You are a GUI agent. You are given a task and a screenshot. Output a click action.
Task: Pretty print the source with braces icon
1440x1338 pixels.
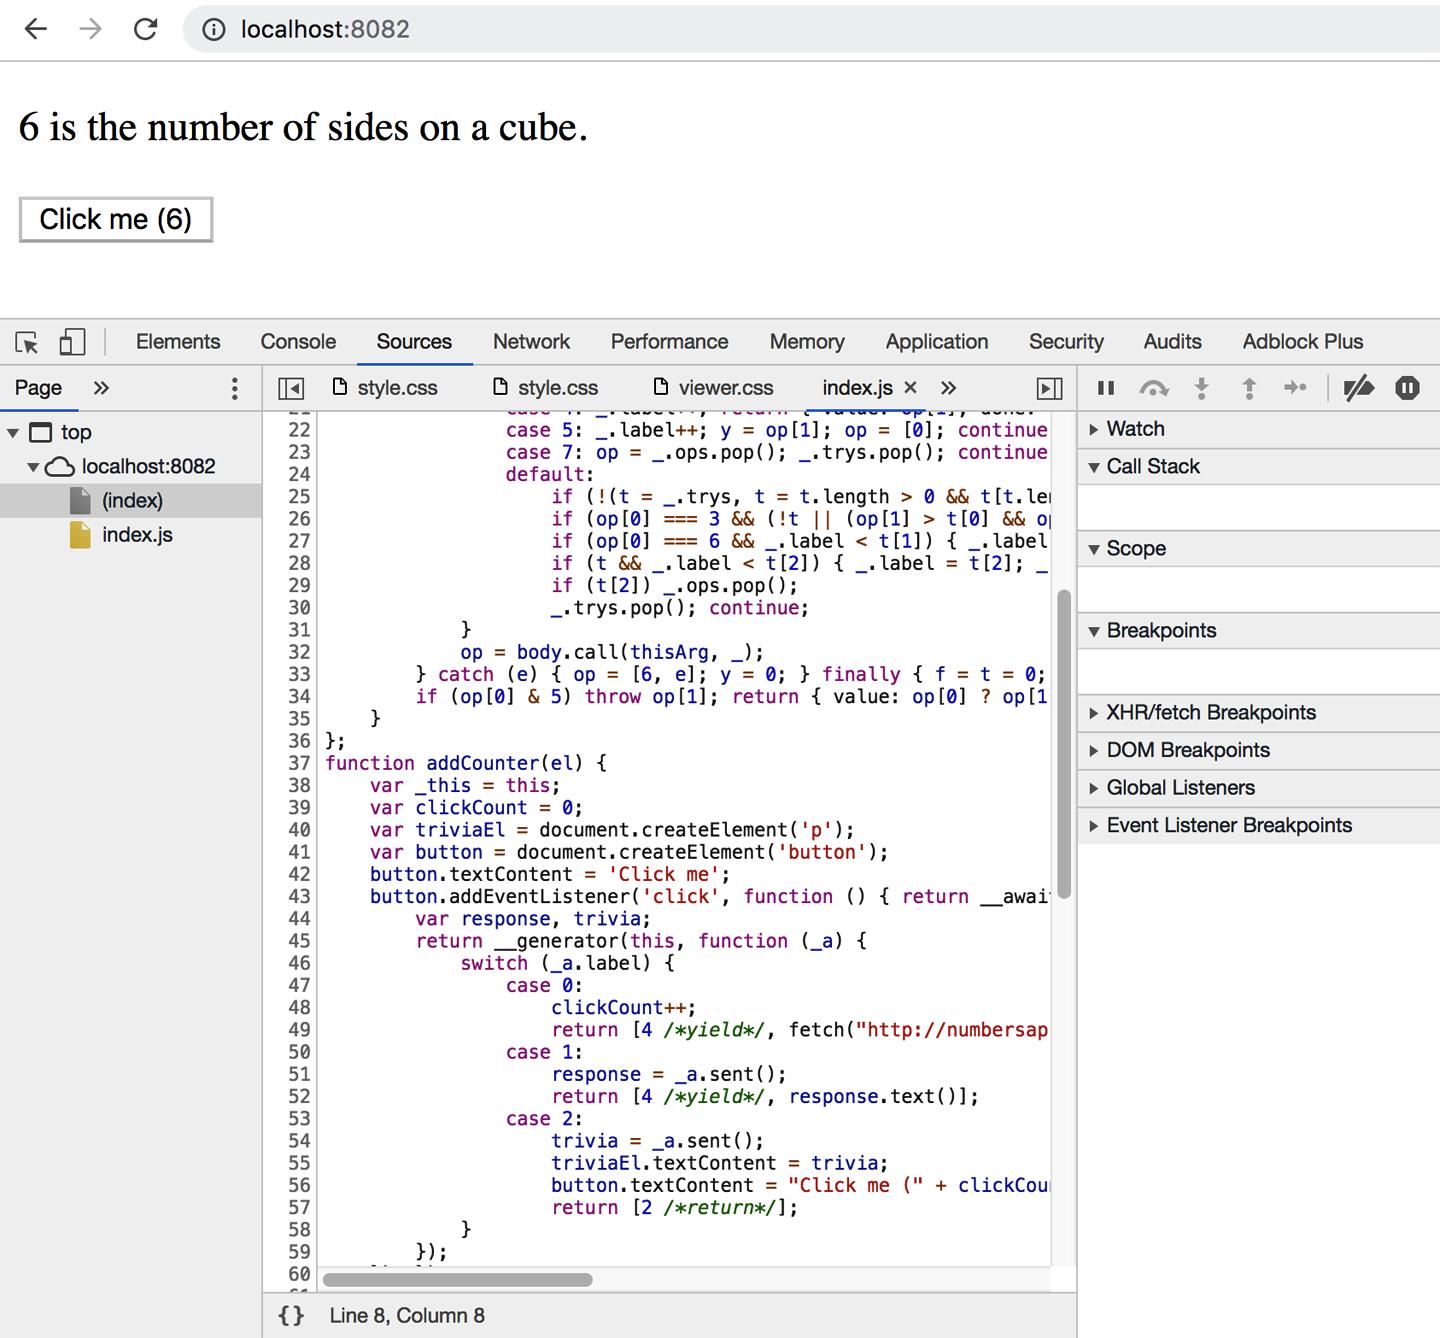tap(291, 1315)
